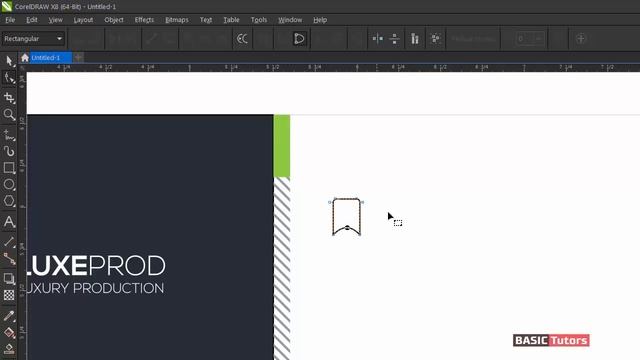The width and height of the screenshot is (640, 360).
Task: Switch to the Untitled-1 document tab
Action: pos(51,58)
